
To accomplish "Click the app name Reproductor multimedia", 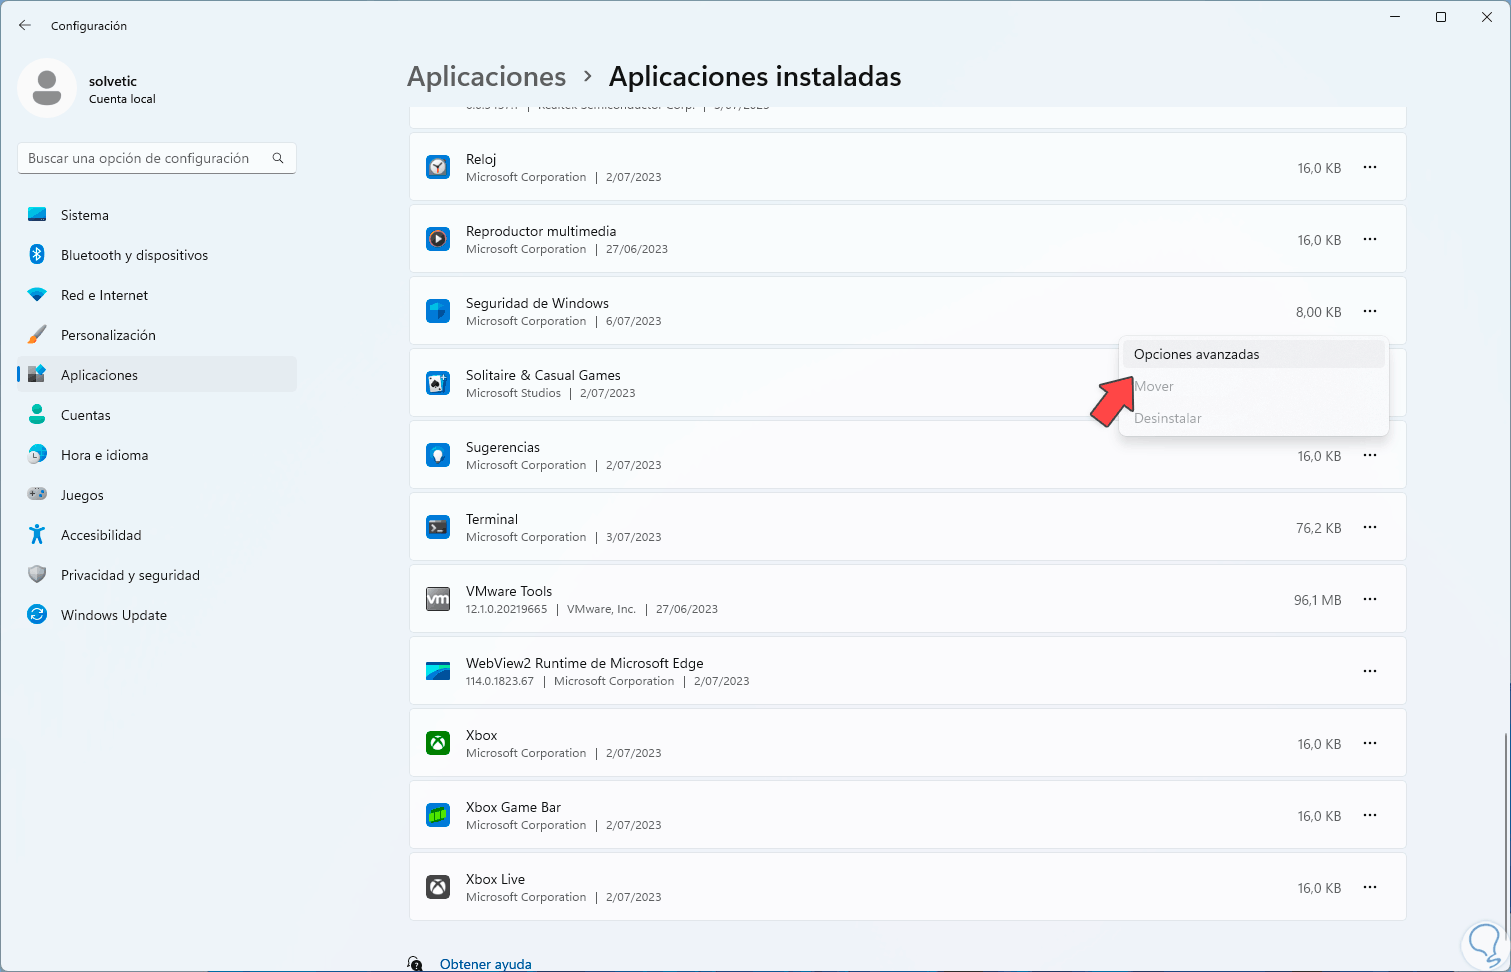I will click(541, 231).
